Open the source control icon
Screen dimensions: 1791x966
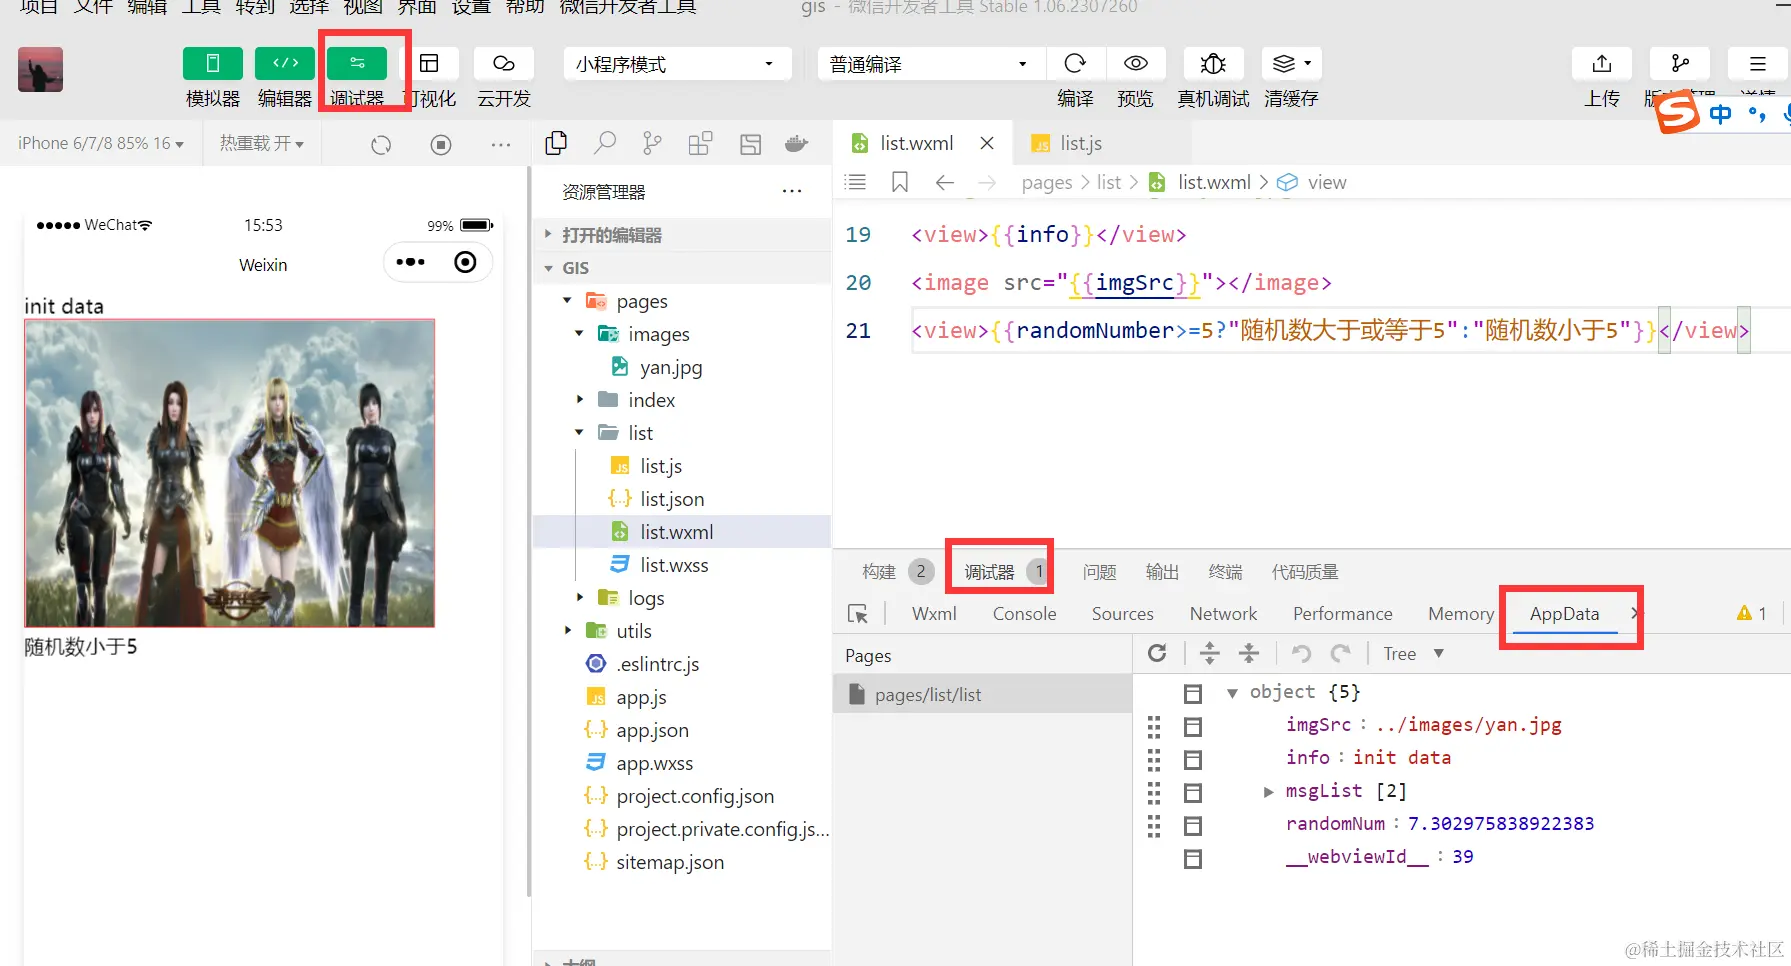tap(652, 144)
